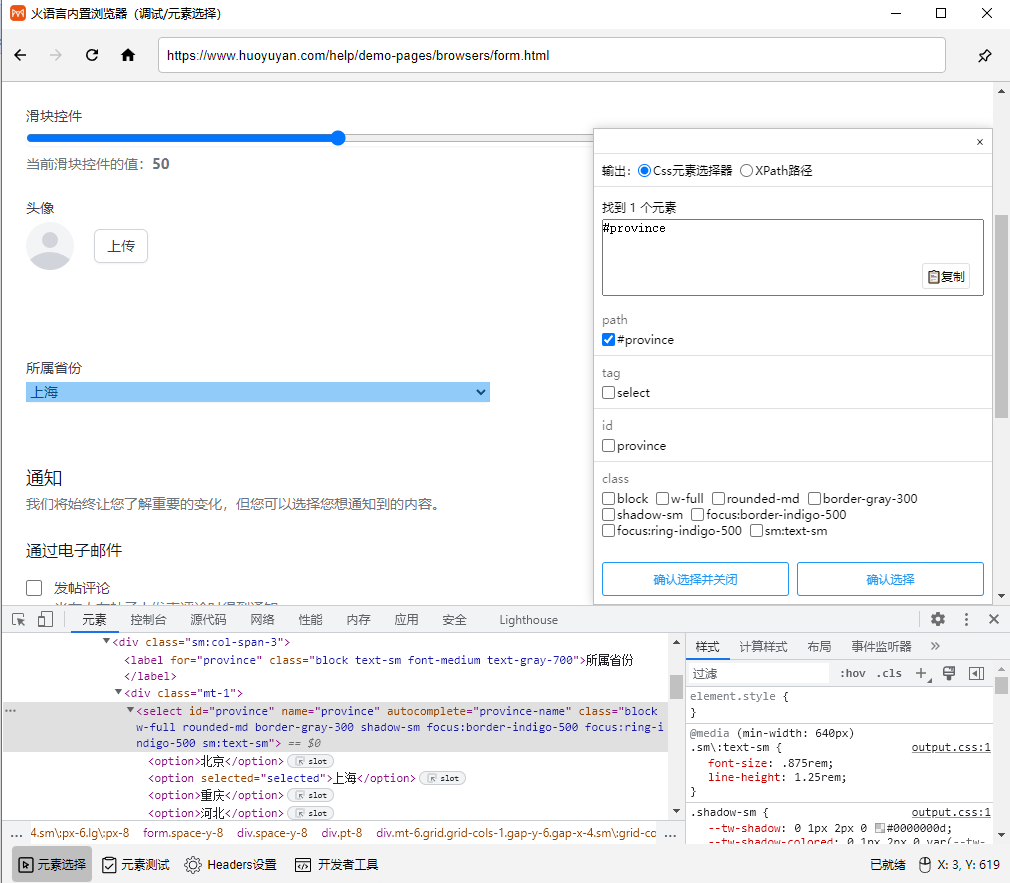
Task: Activate the DevTools inspect element cursor icon
Action: coord(19,620)
